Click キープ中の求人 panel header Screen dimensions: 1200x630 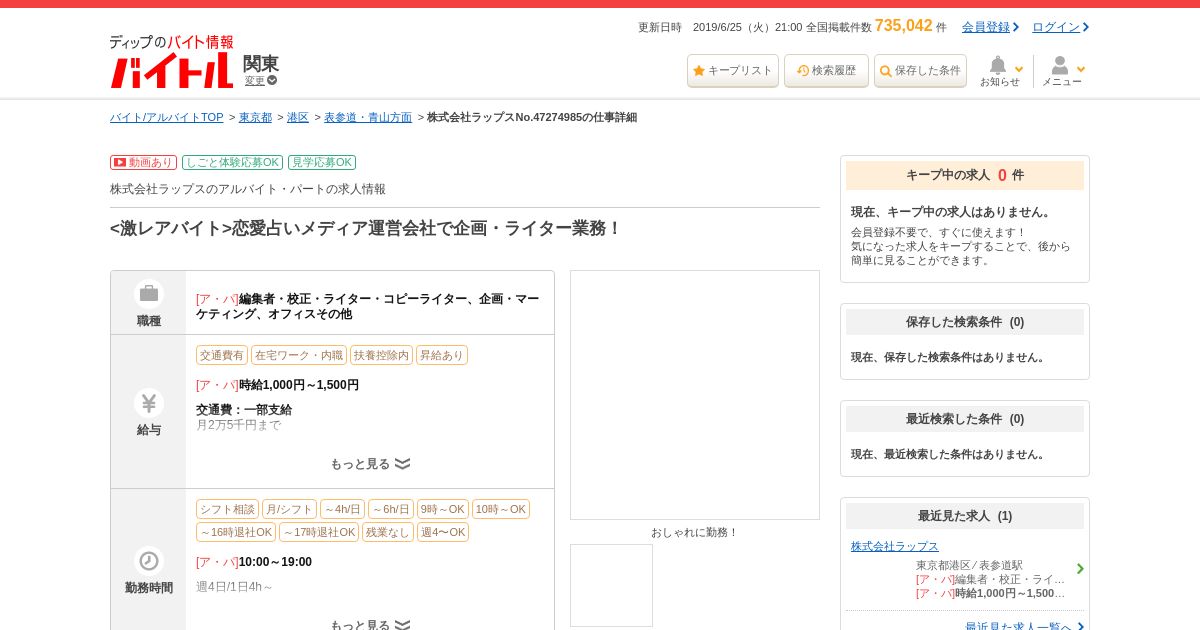[965, 175]
